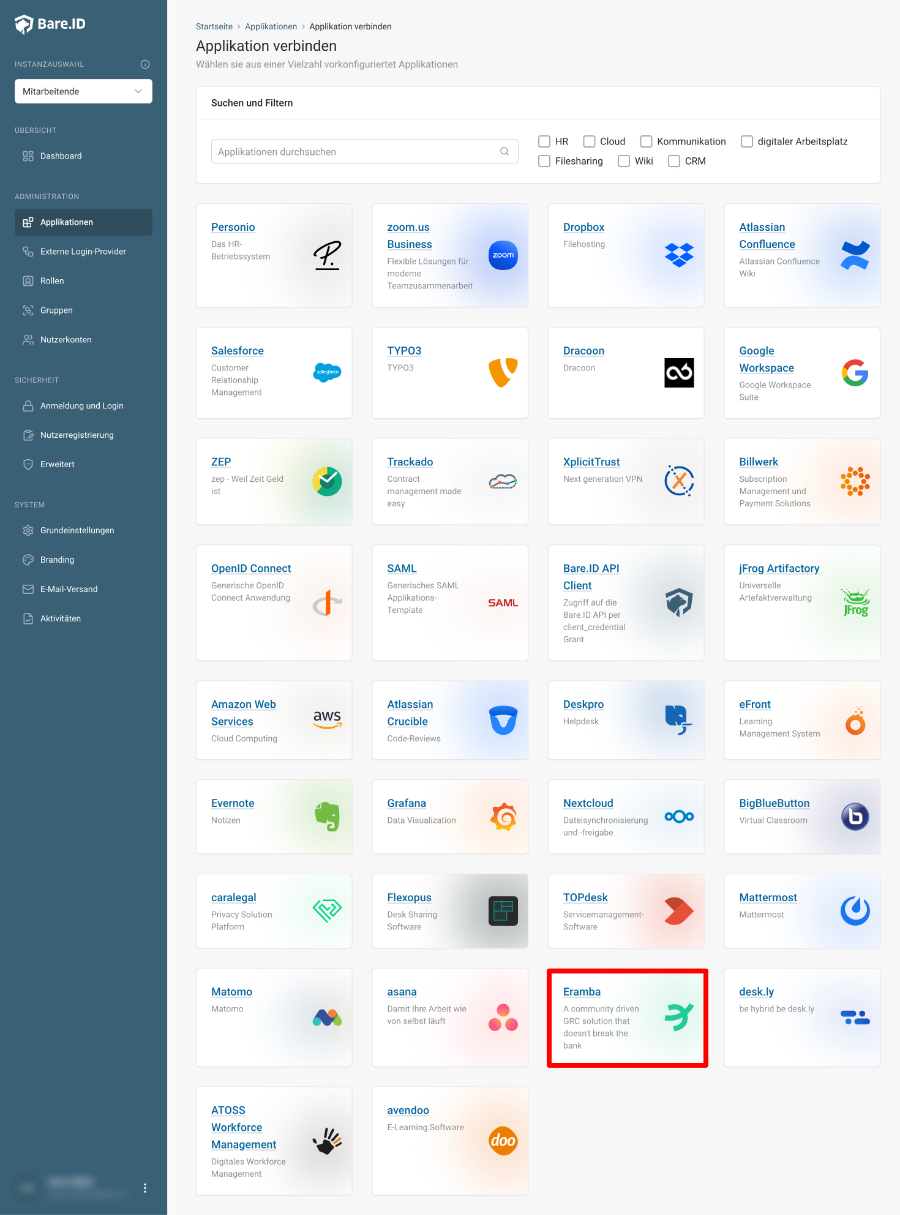Click the Applikationen breadcrumb link
900x1215 pixels.
[x=271, y=26]
